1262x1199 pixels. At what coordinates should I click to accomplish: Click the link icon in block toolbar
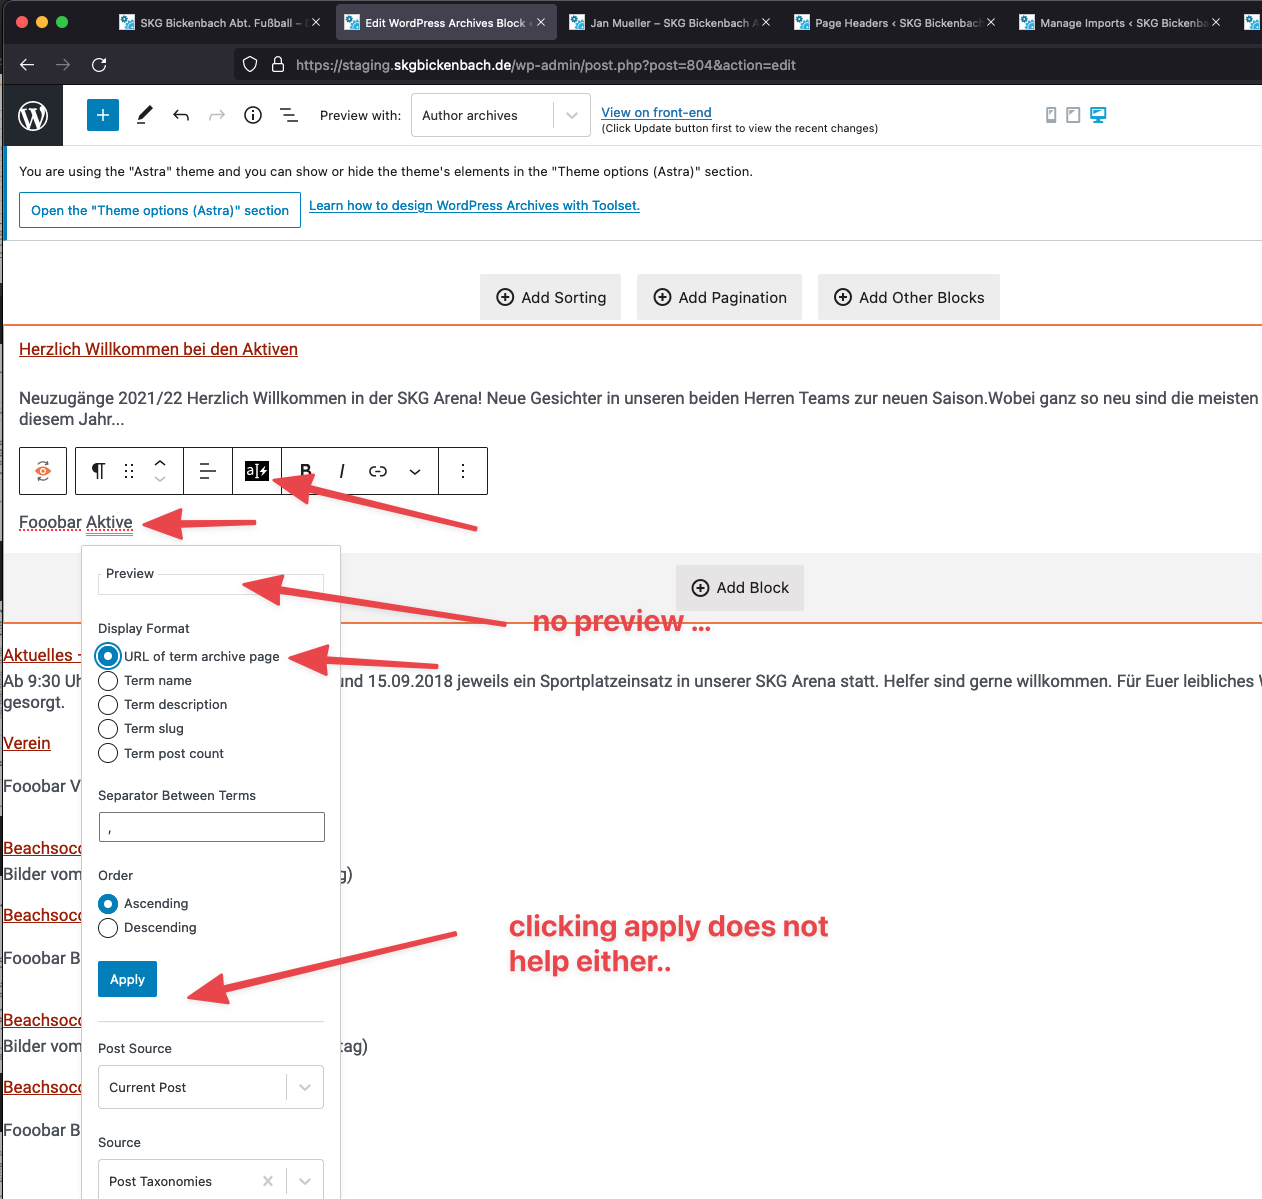(378, 471)
